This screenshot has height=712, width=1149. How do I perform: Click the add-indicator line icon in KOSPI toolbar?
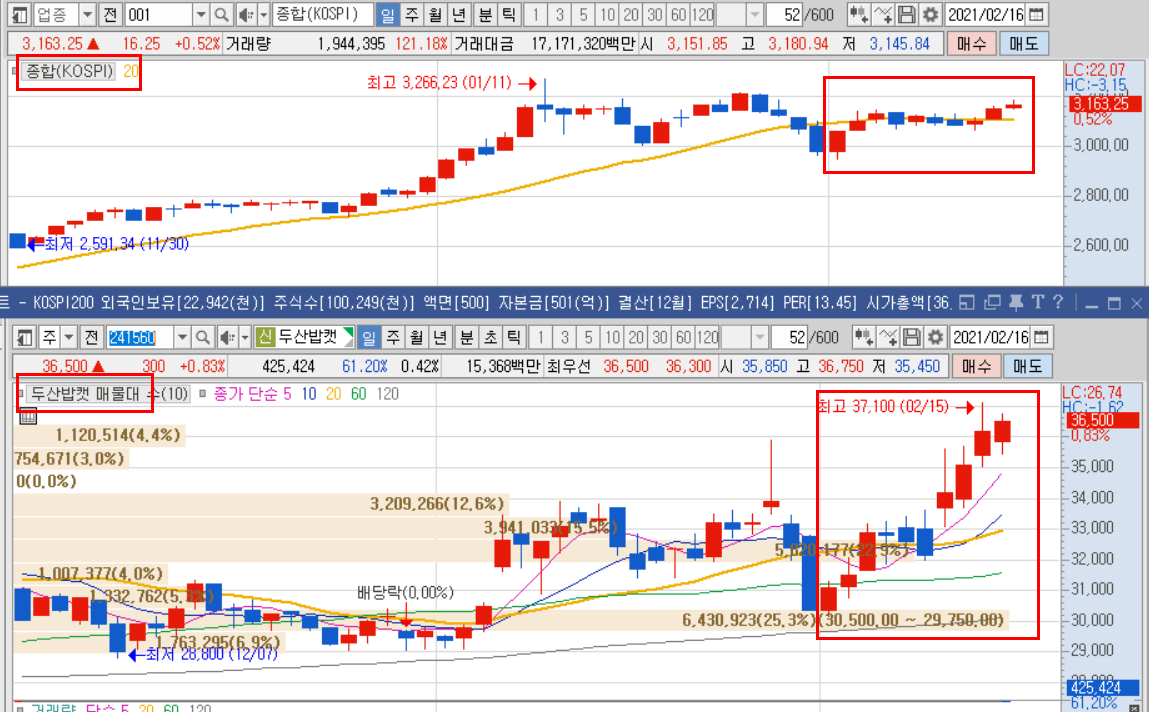click(883, 15)
